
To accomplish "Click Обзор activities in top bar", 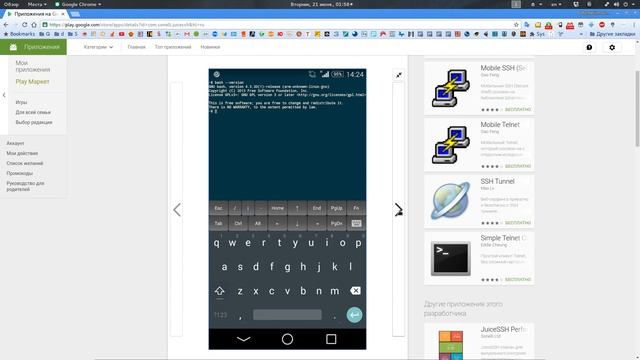I will pos(11,4).
